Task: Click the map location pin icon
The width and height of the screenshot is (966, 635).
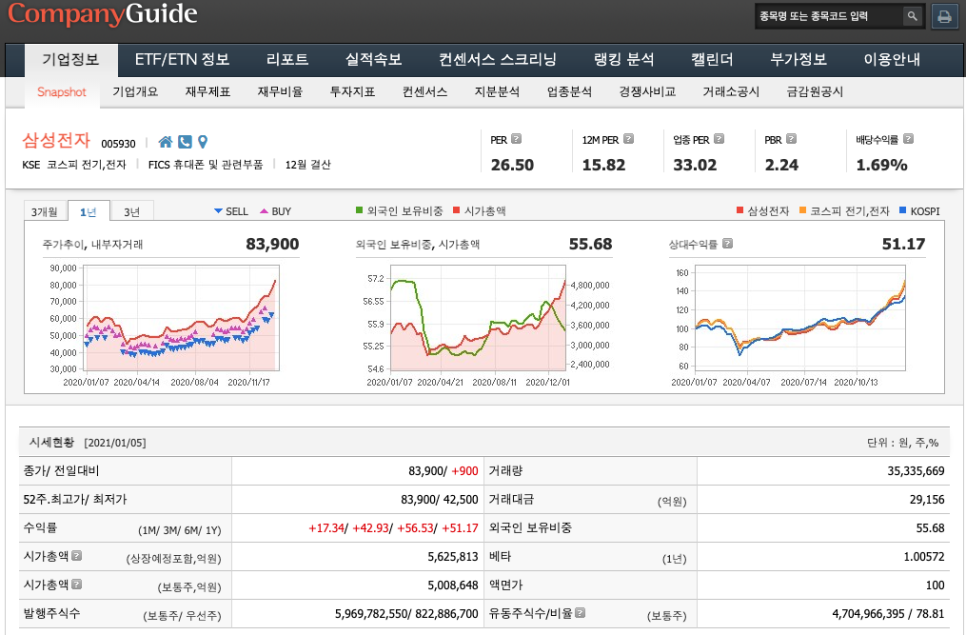Action: [x=203, y=142]
